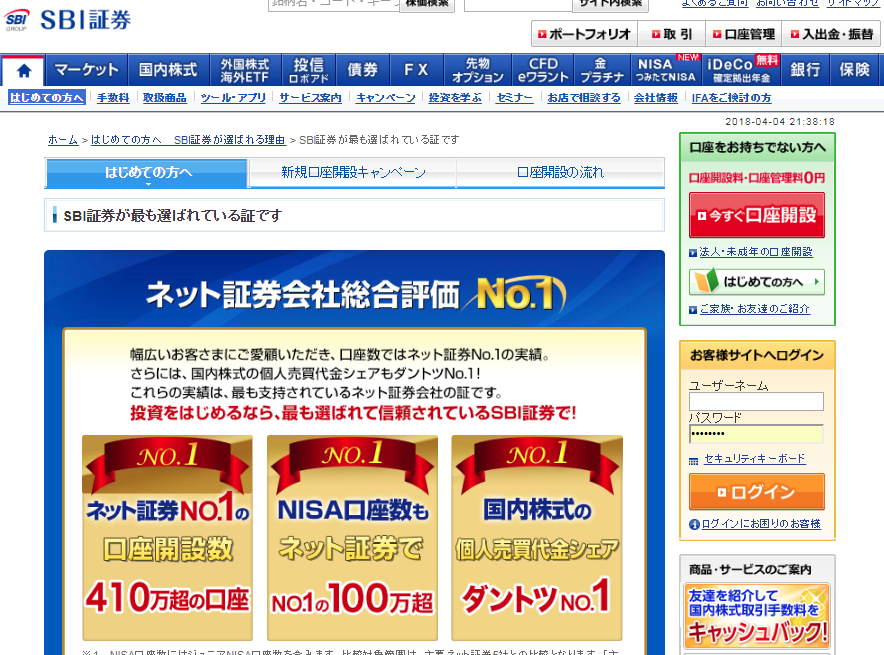Open the 法人・未成年の口座開設 link
Screen dimensions: 884x655
(756, 252)
